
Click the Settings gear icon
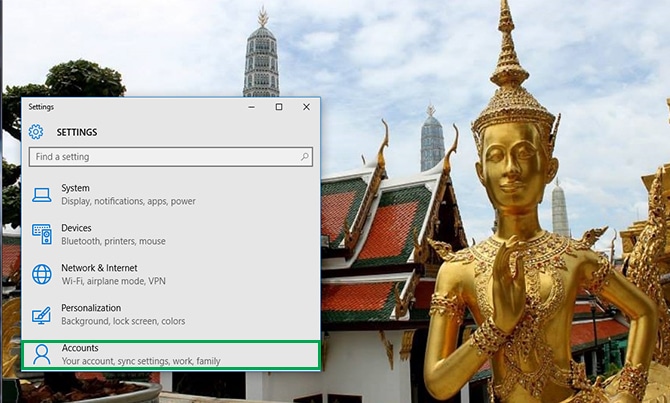(36, 132)
